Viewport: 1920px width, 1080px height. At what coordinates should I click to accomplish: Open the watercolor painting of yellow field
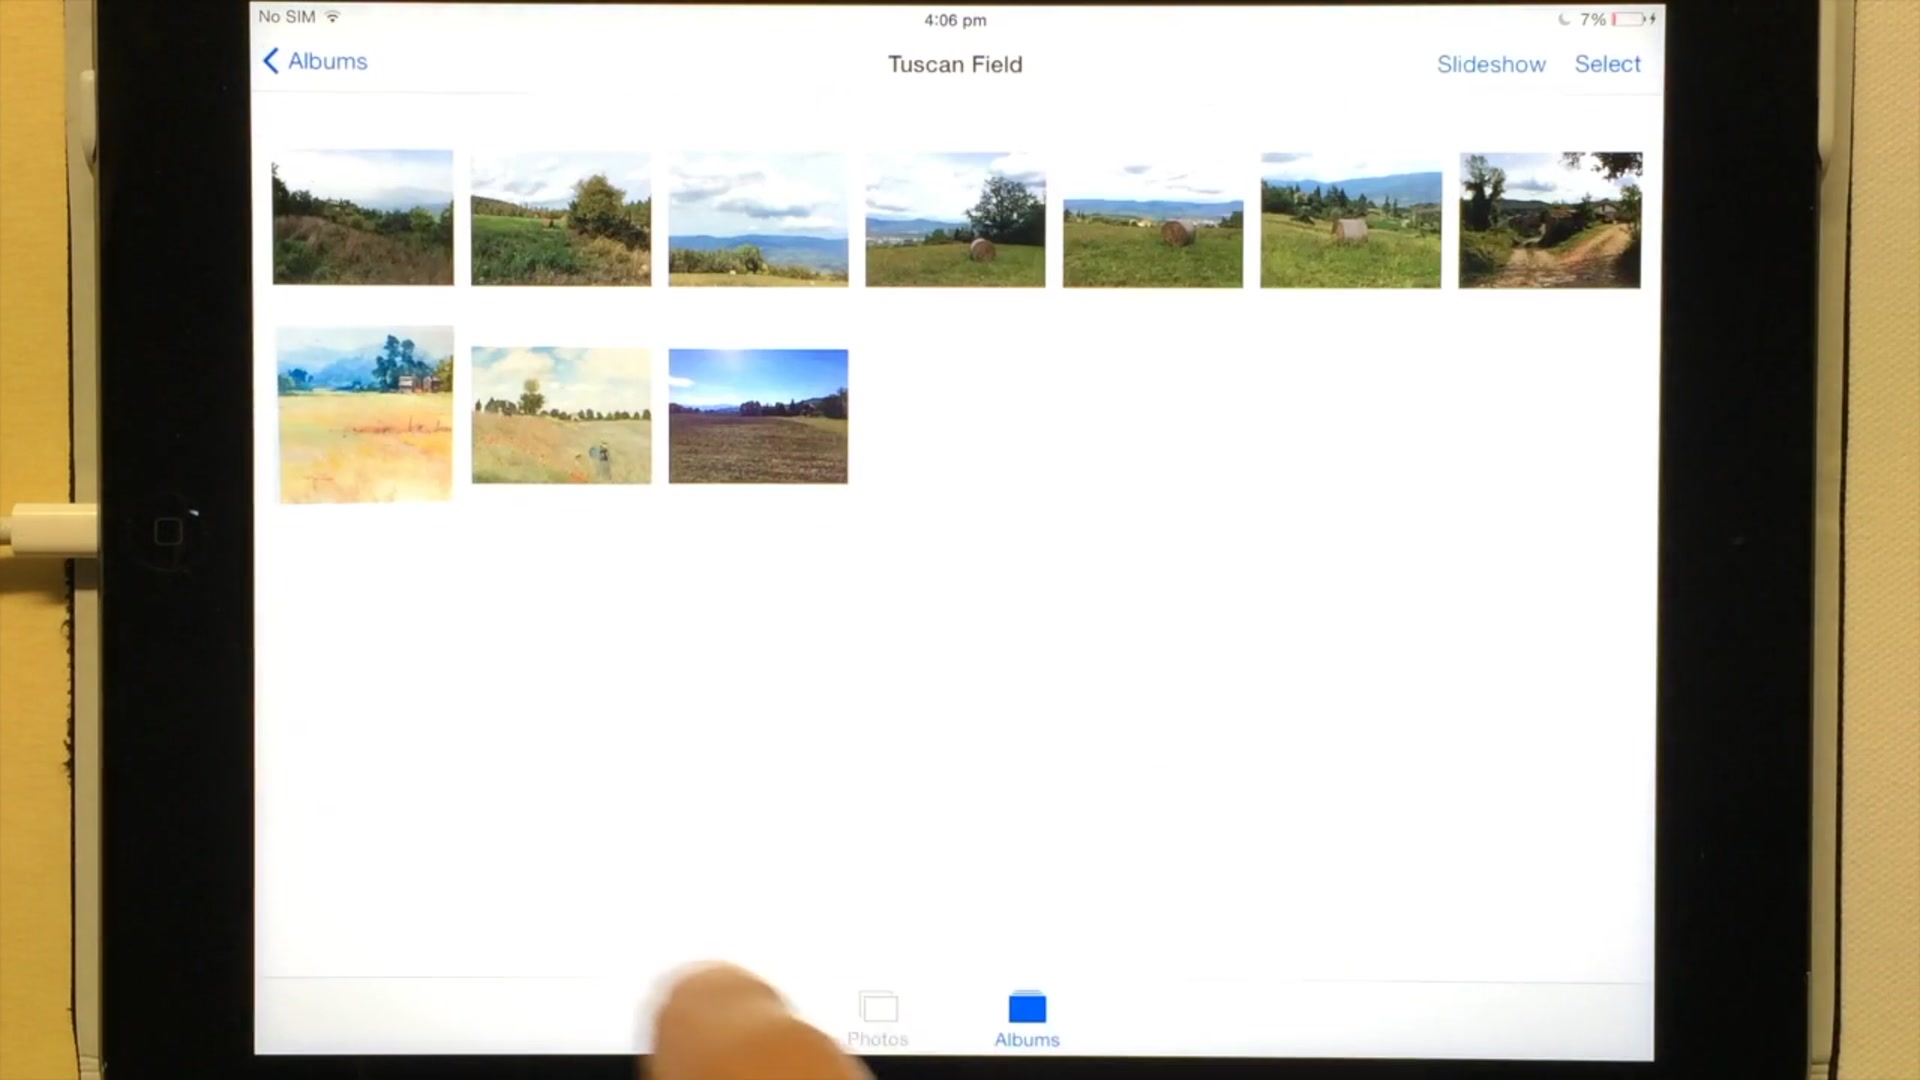pos(365,414)
